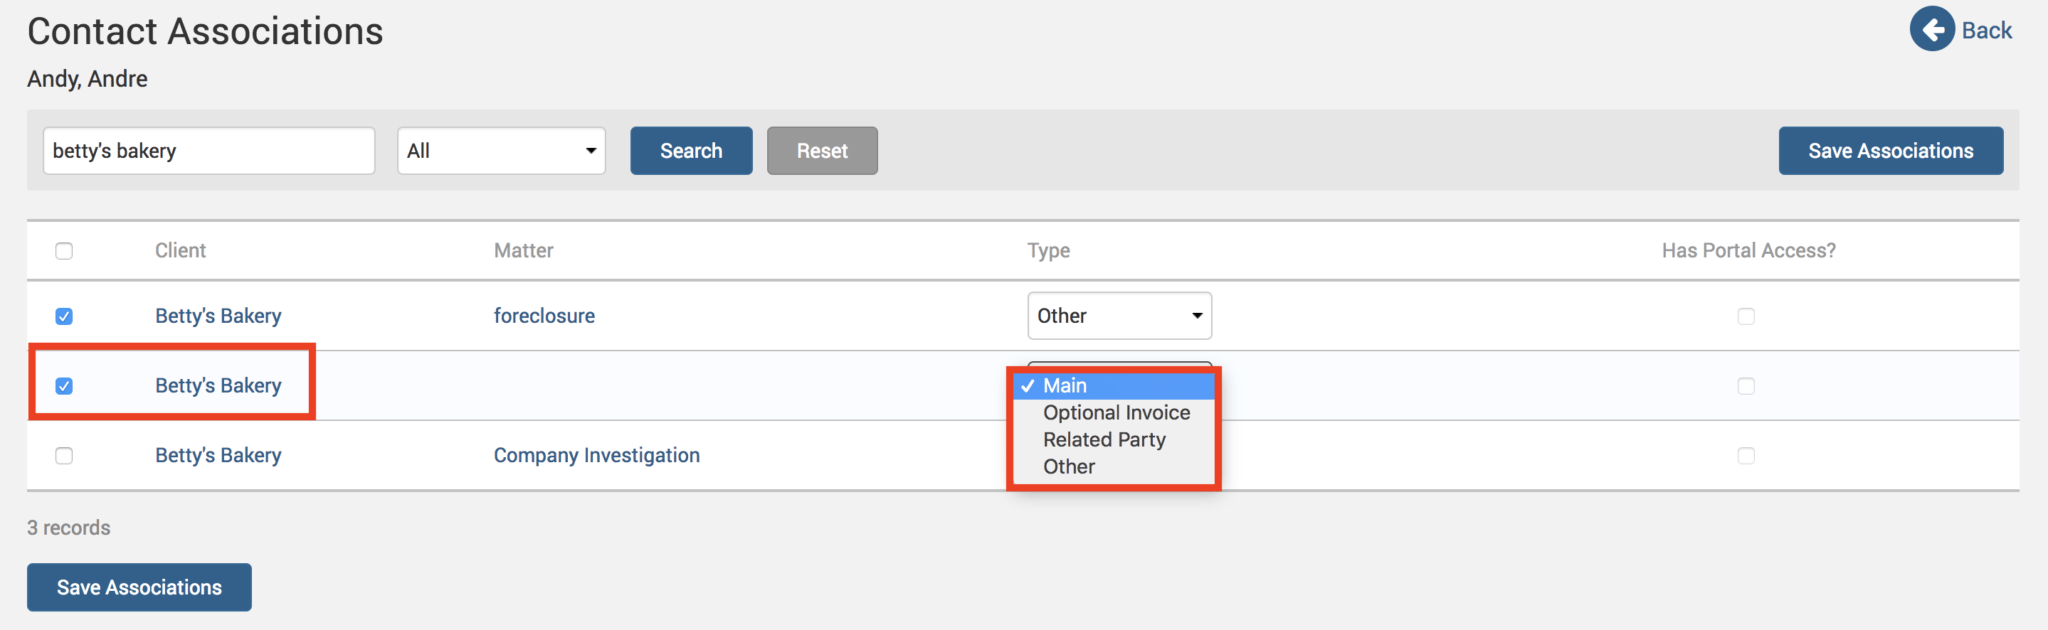Open the foreclosure matter link

point(544,316)
